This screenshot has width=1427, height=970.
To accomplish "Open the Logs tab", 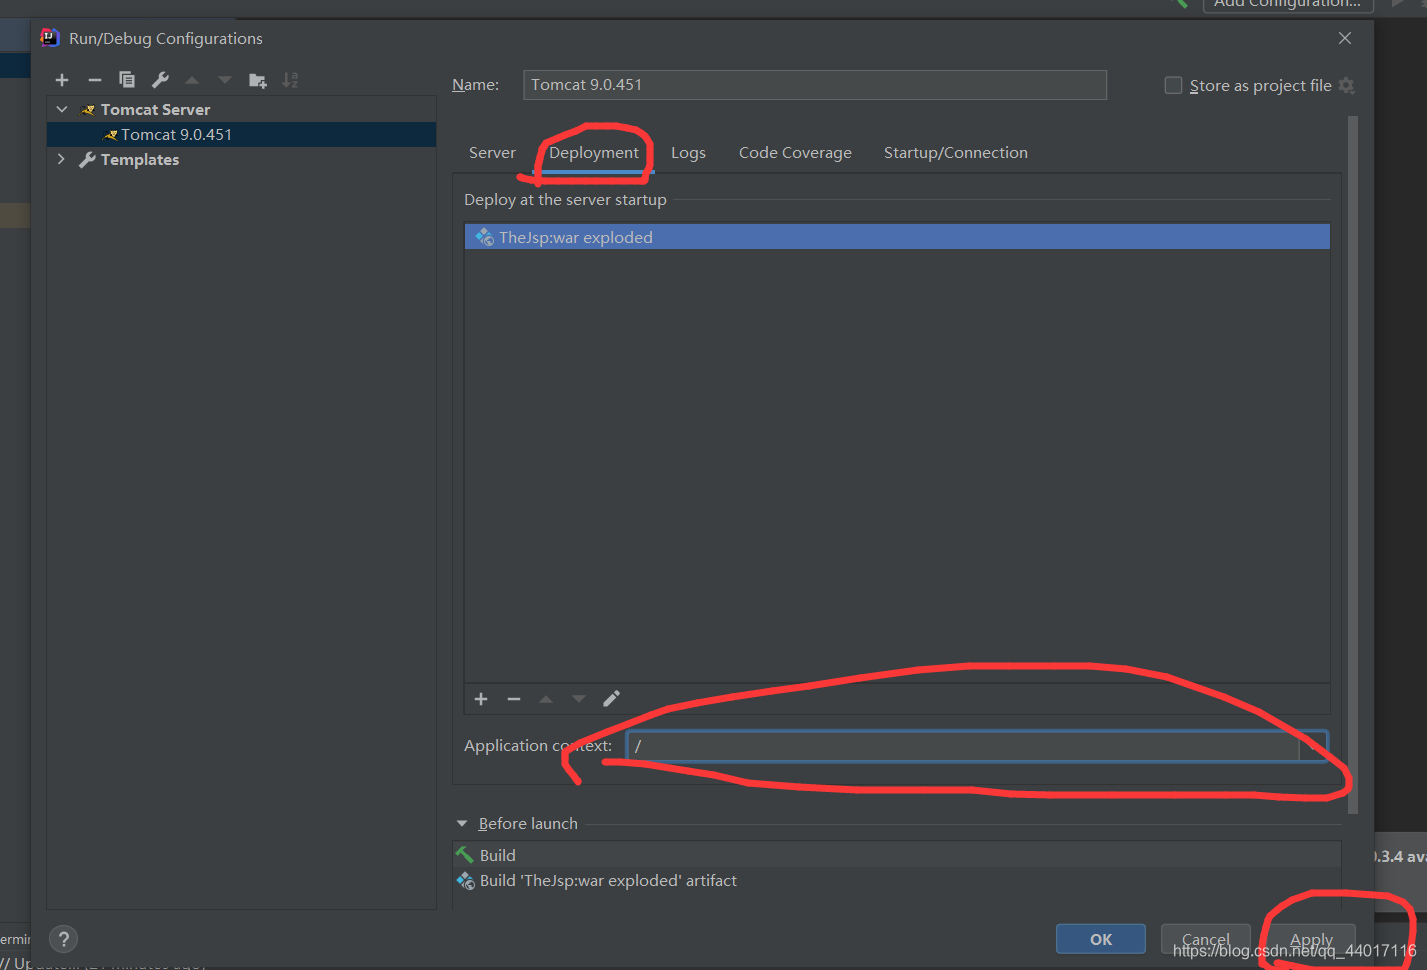I will click(x=688, y=153).
